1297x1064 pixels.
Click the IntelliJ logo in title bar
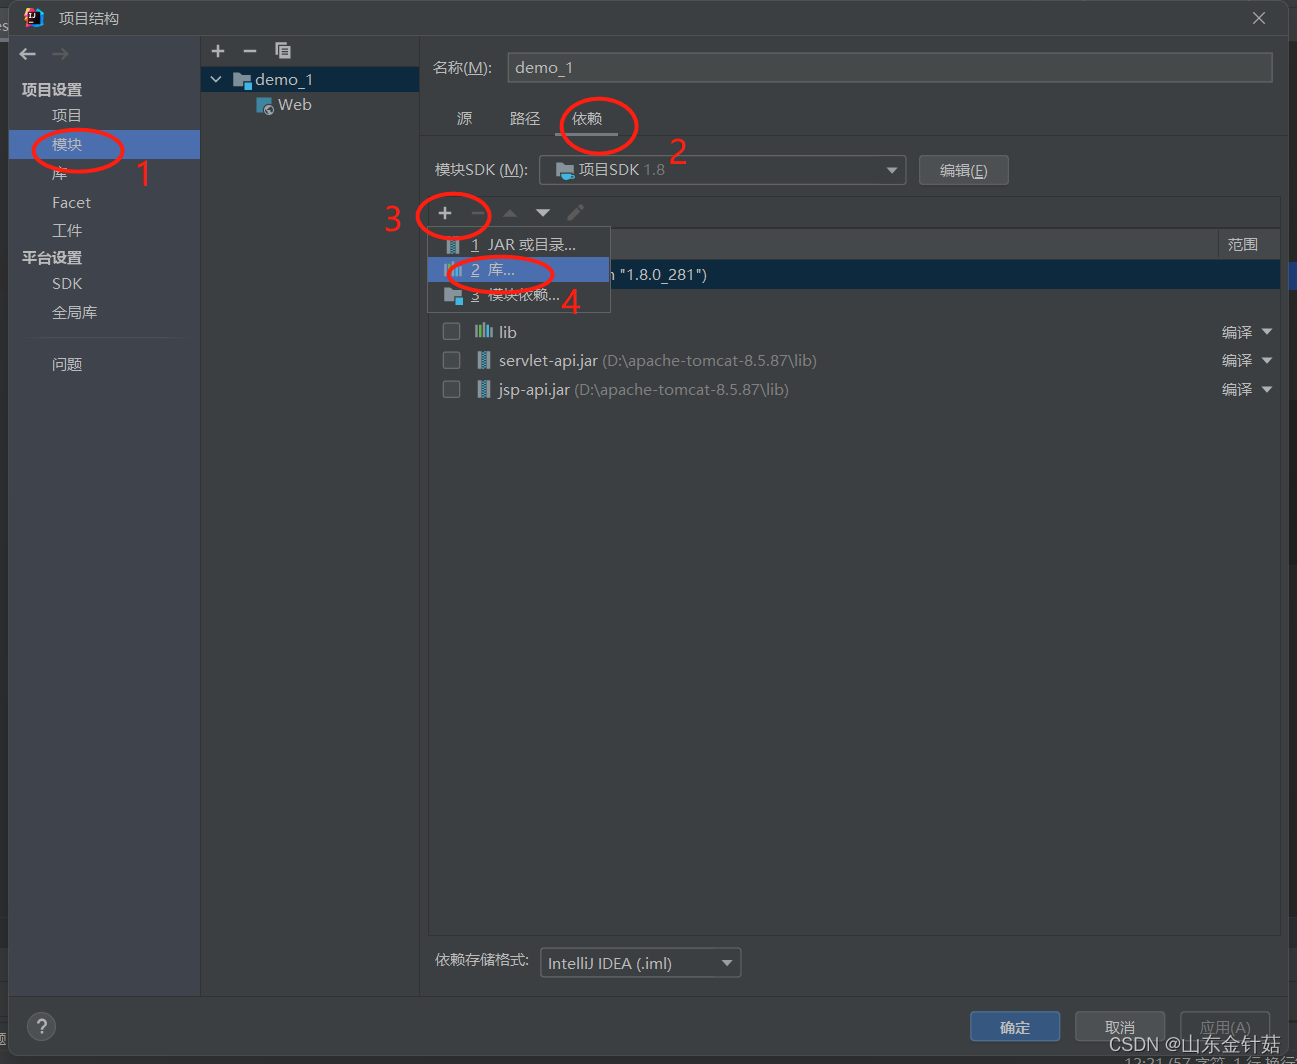click(x=34, y=17)
